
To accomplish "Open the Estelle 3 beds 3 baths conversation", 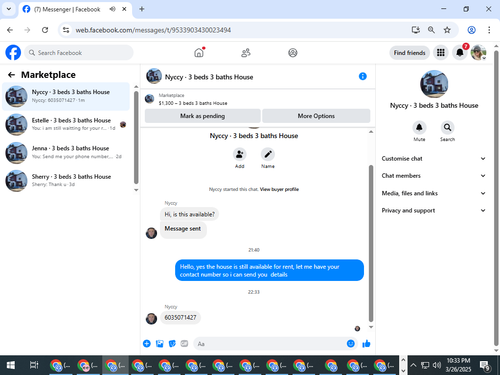I will (66, 124).
